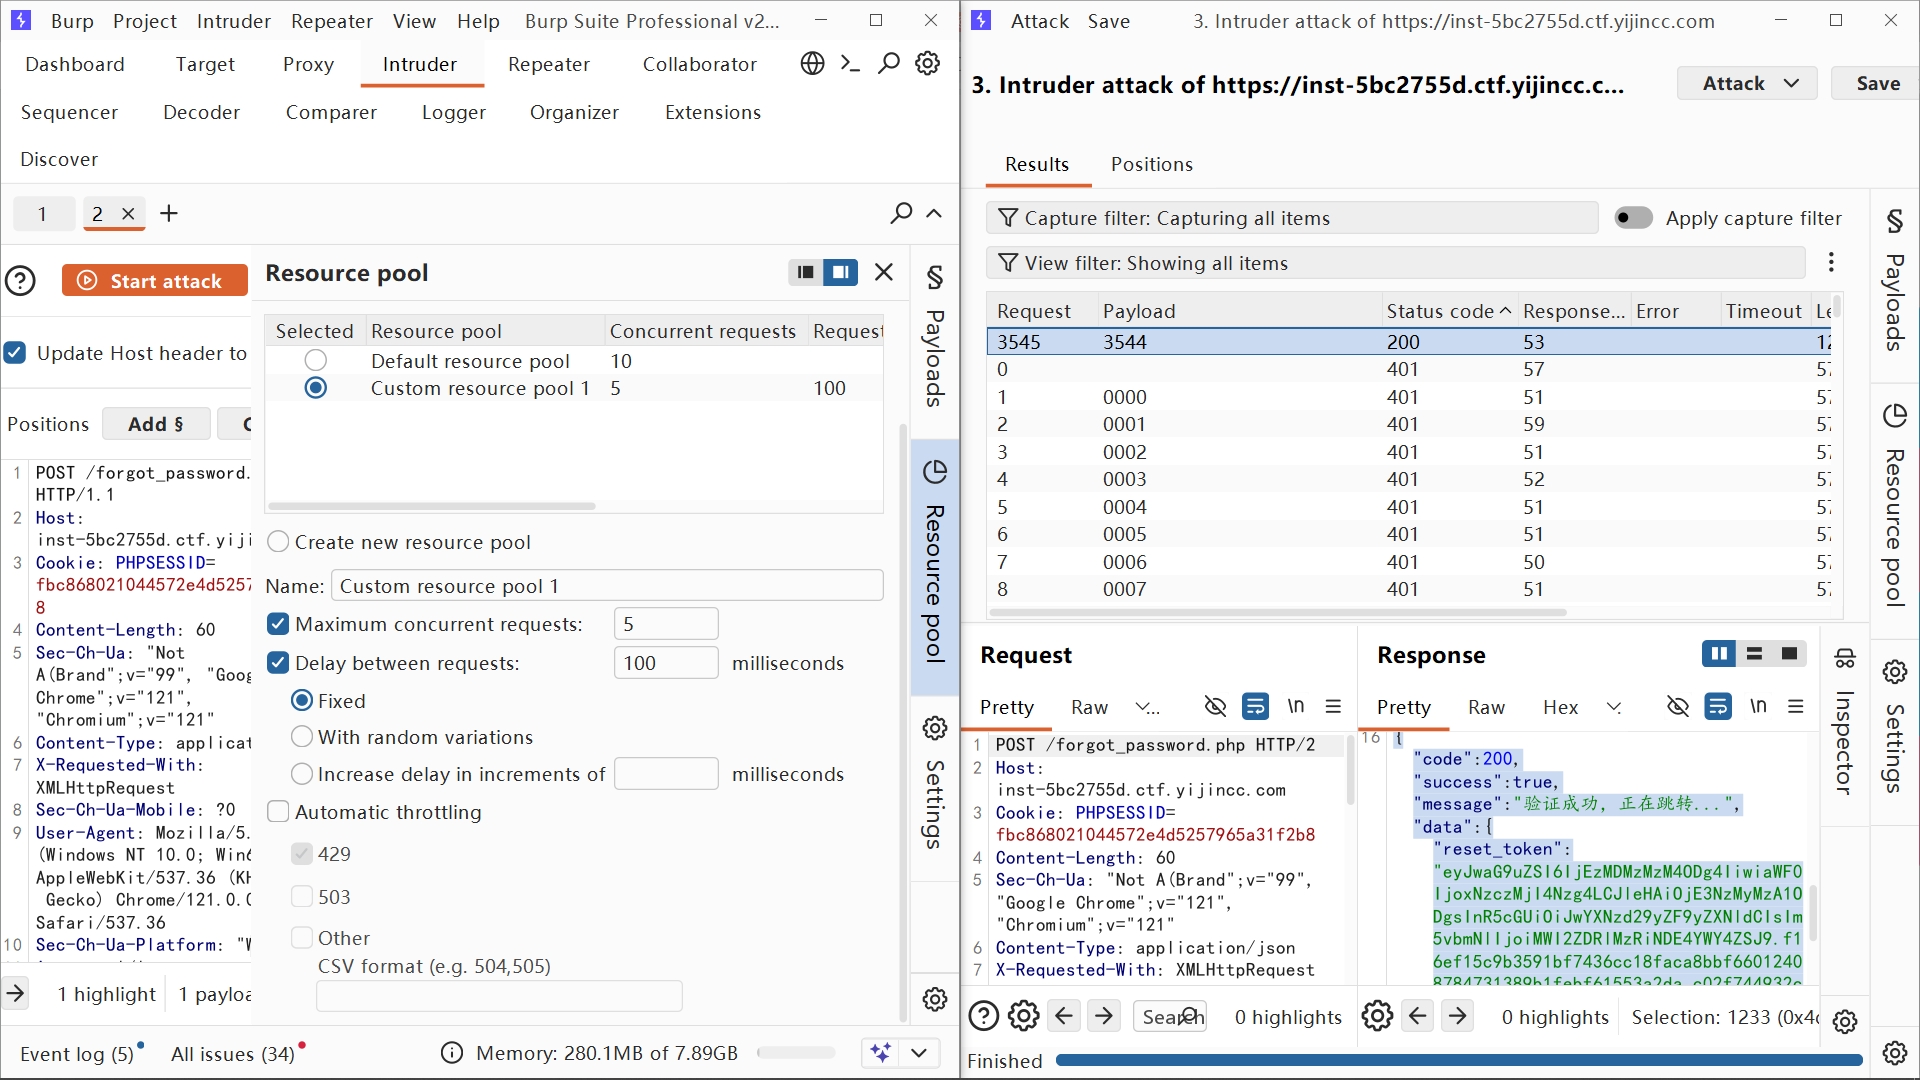Expand dropdown beside the AI icon

coord(919,1052)
